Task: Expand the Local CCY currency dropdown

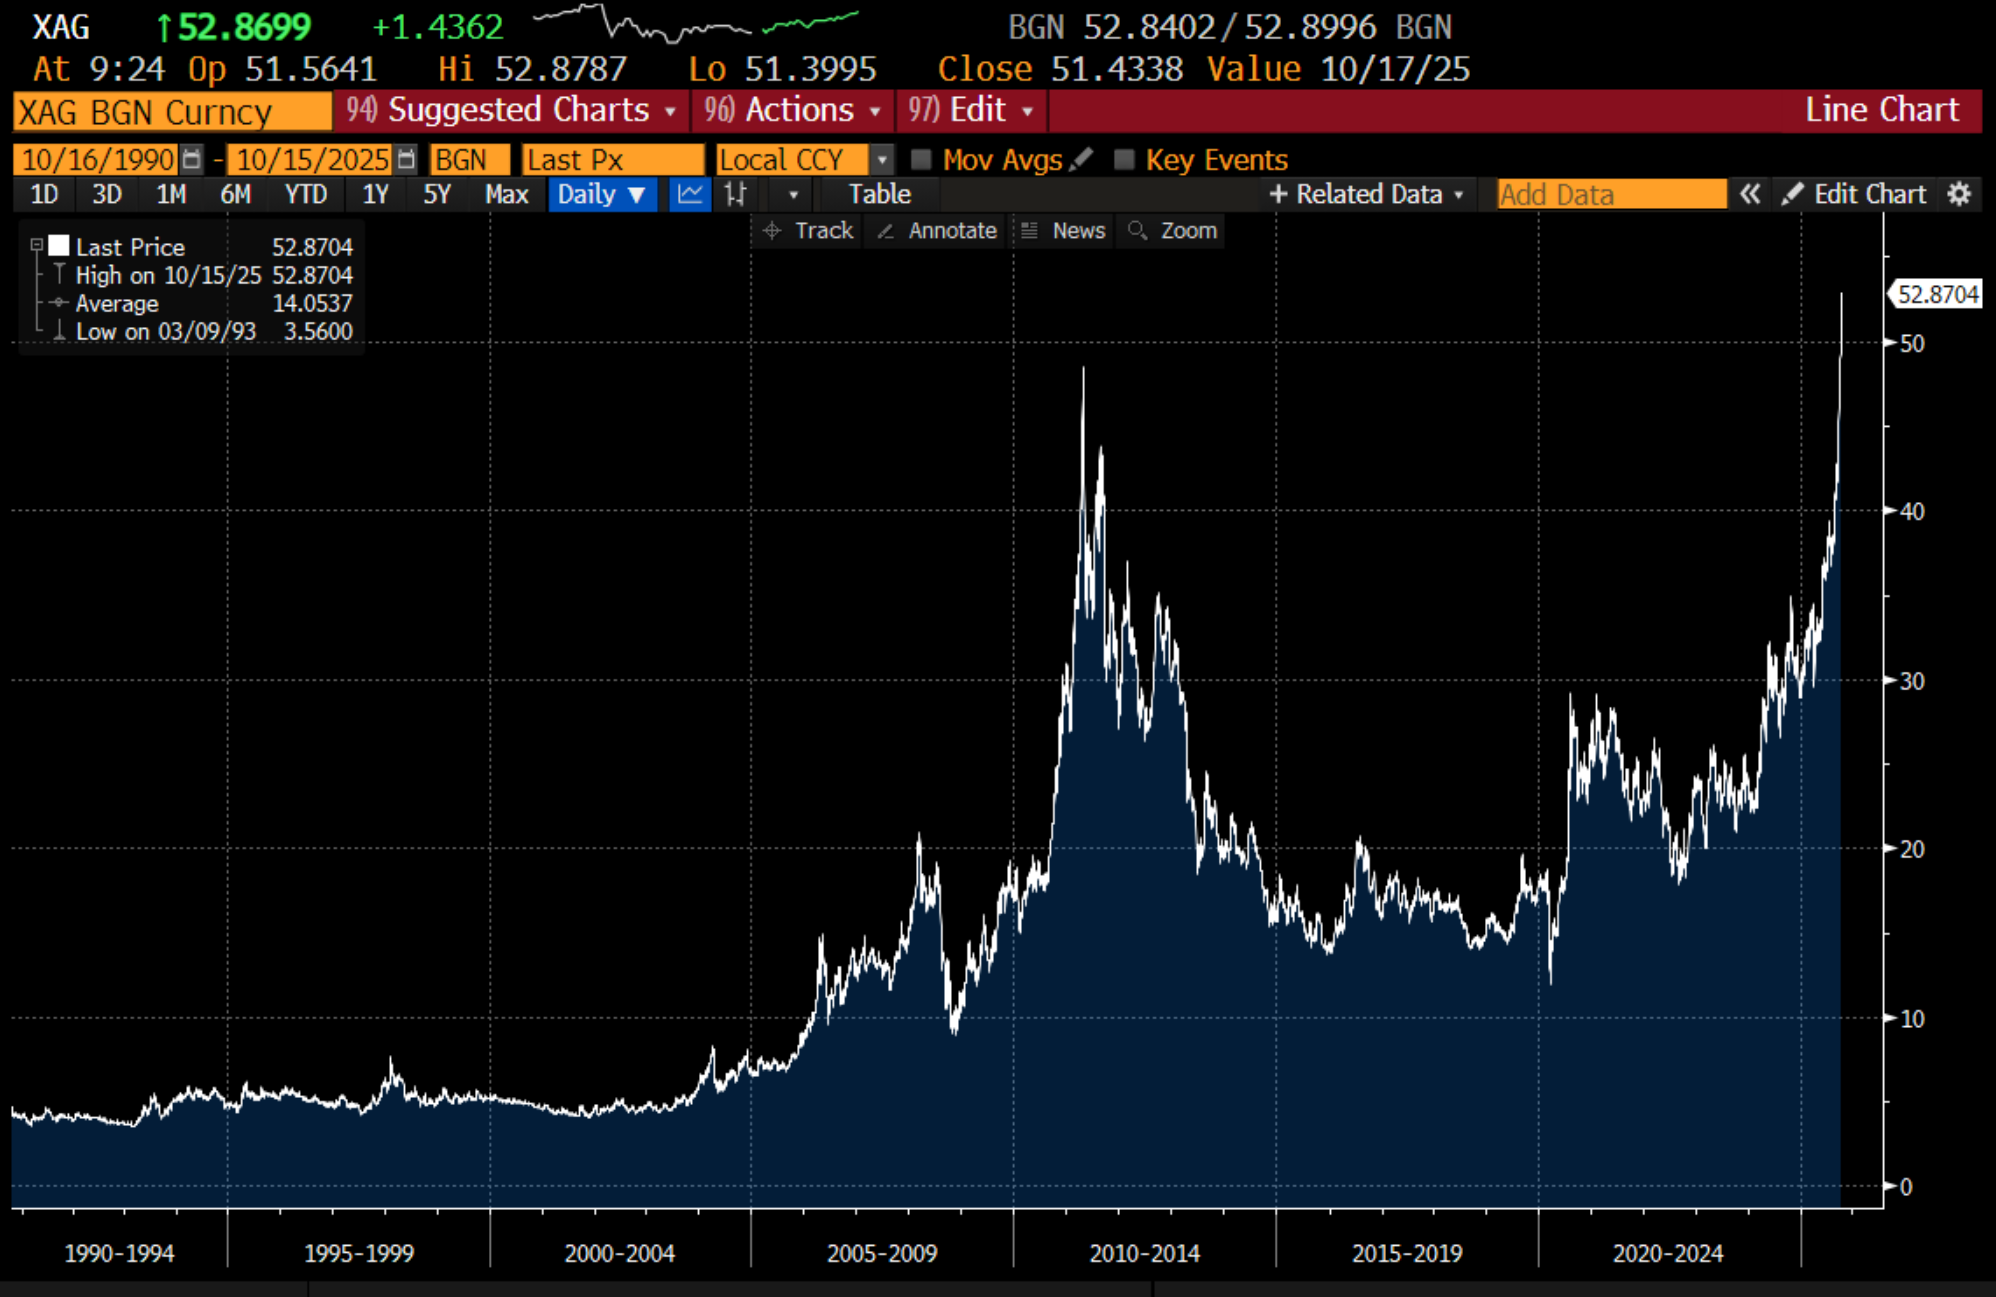Action: 881,159
